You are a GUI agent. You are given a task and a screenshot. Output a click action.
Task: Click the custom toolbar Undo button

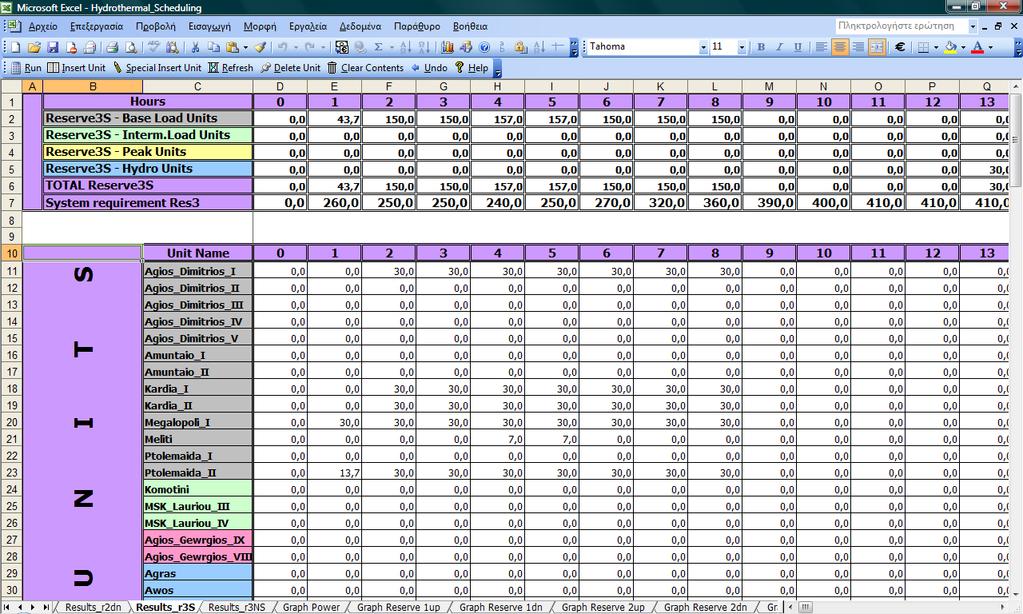[429, 68]
